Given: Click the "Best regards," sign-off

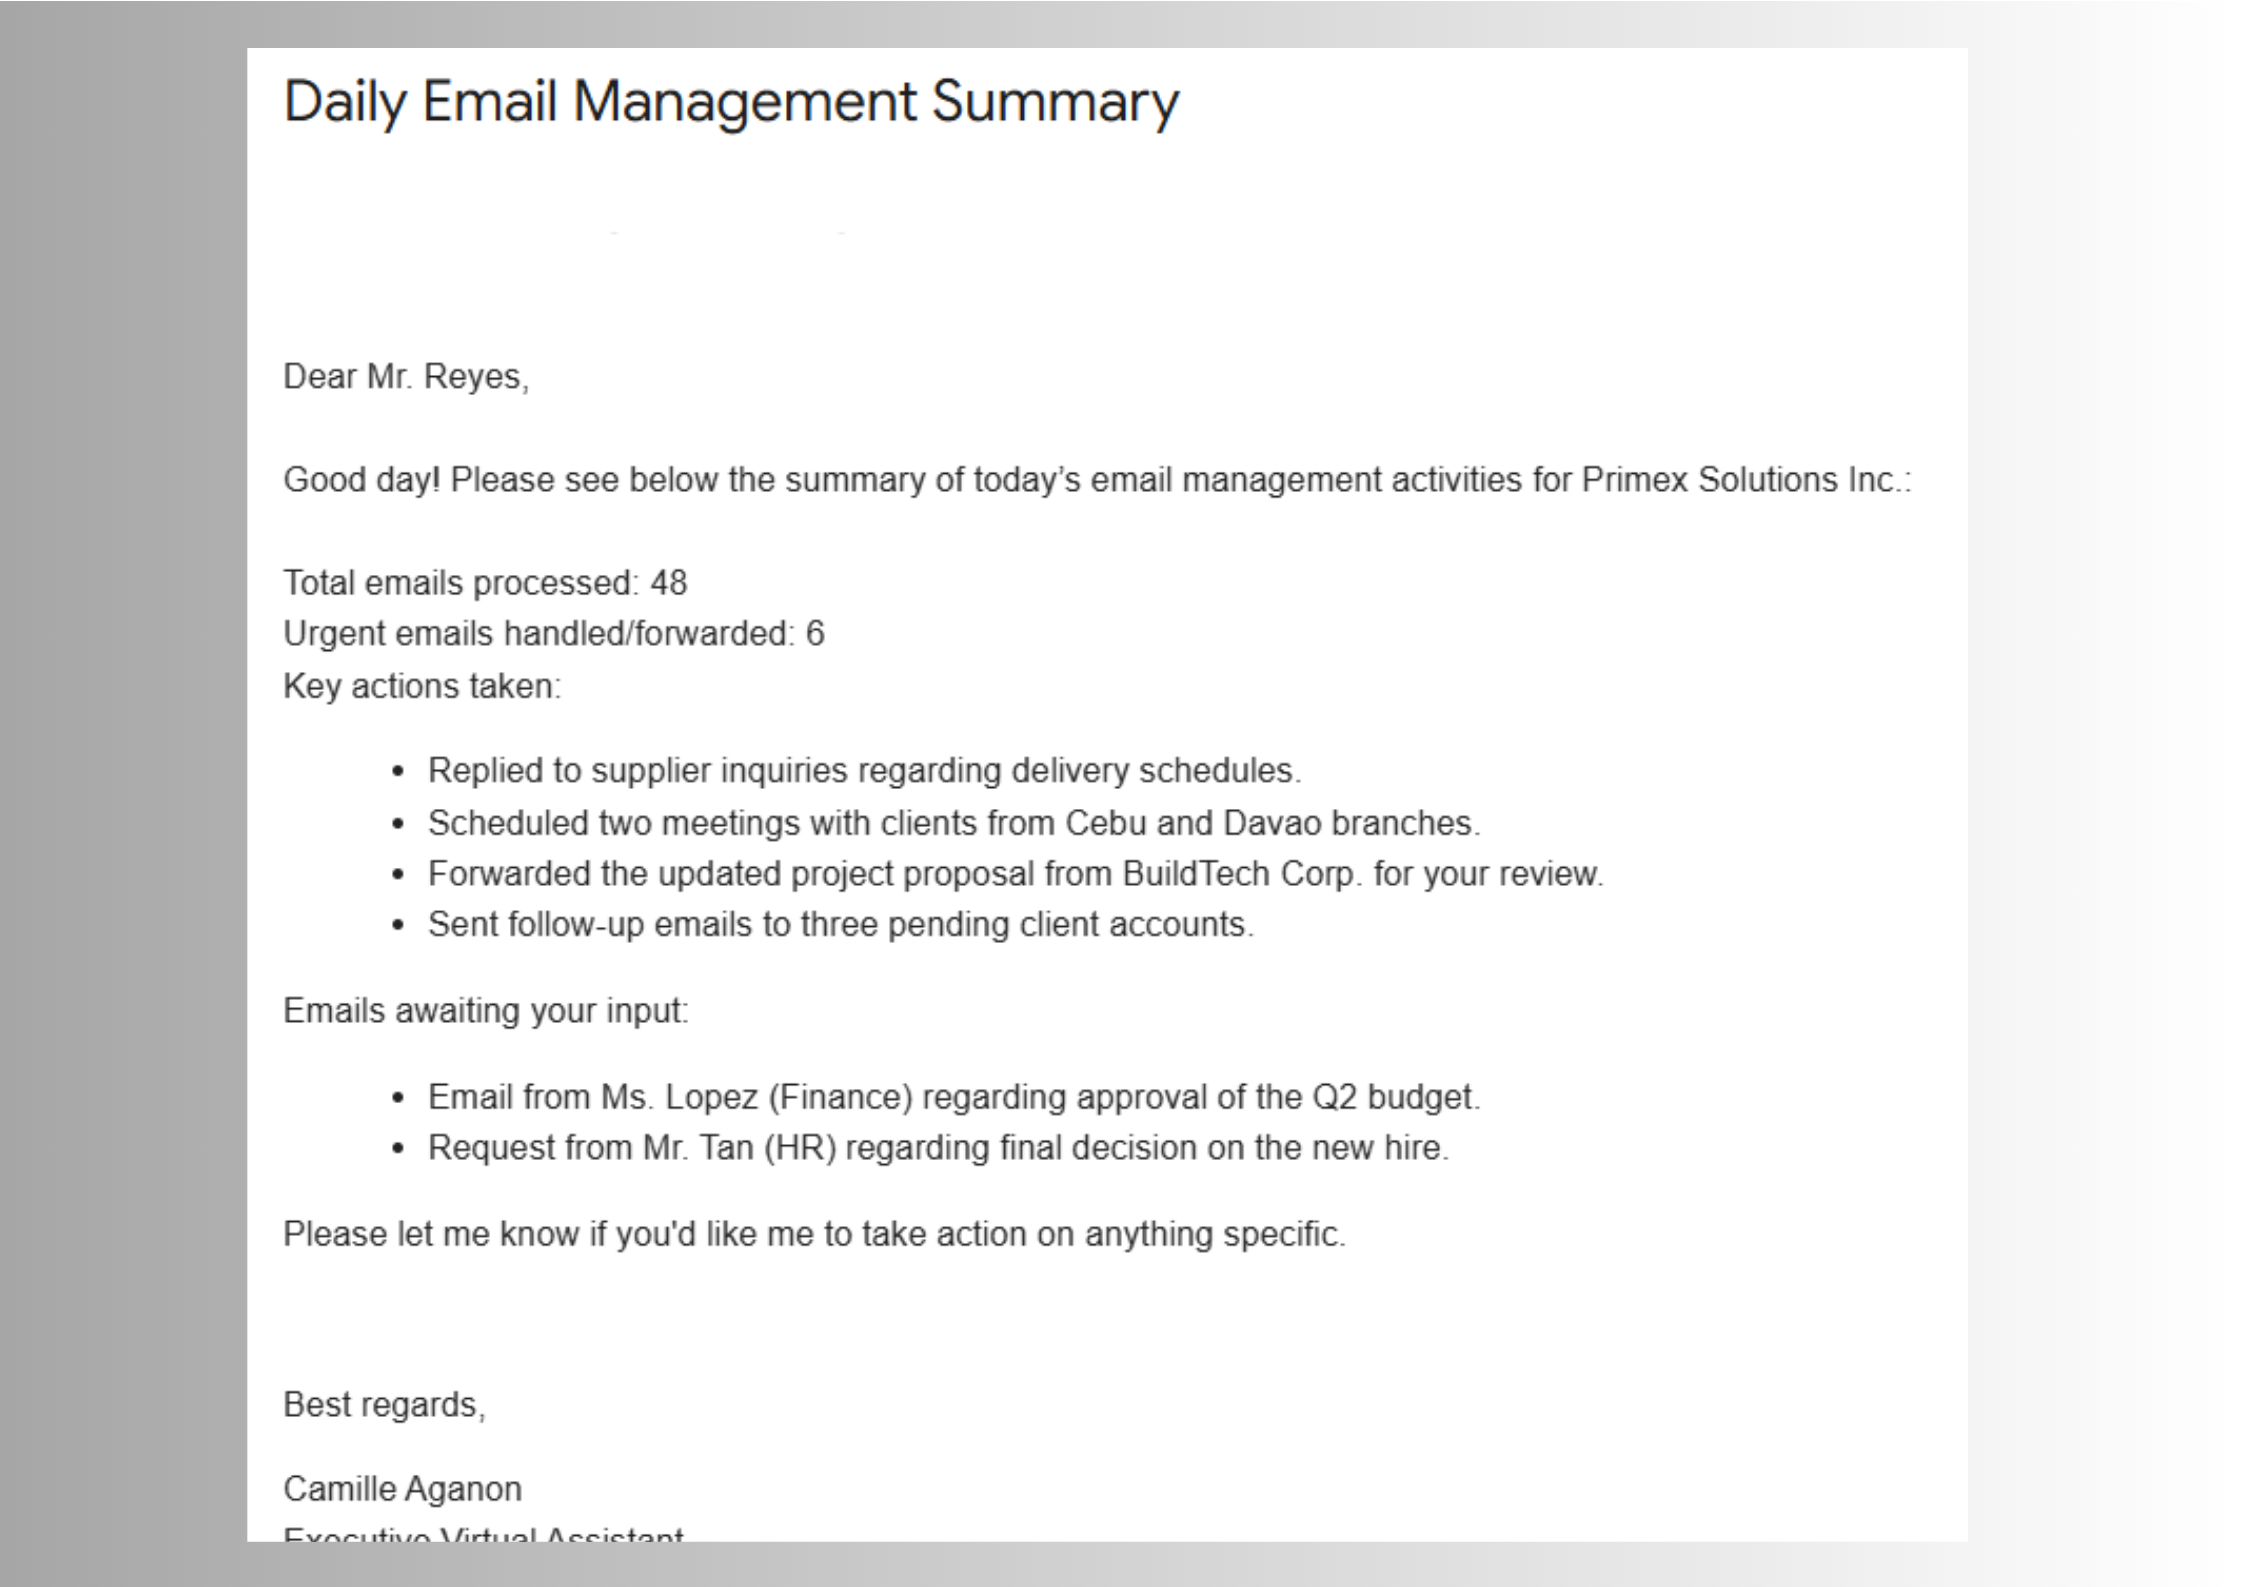Looking at the screenshot, I should coord(384,1405).
